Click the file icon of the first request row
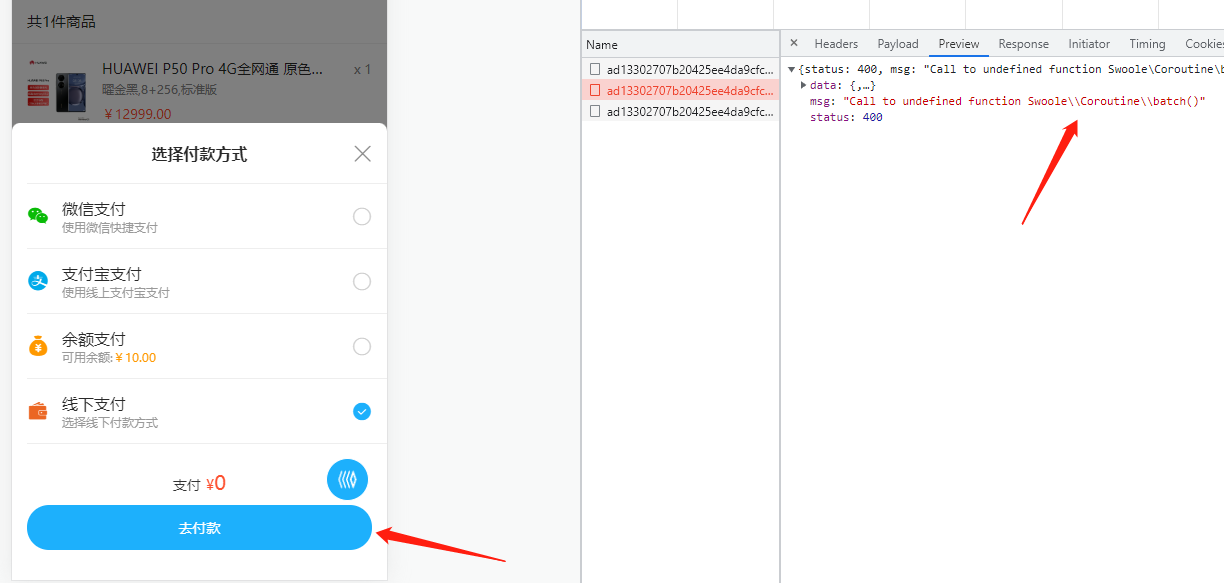 point(595,69)
